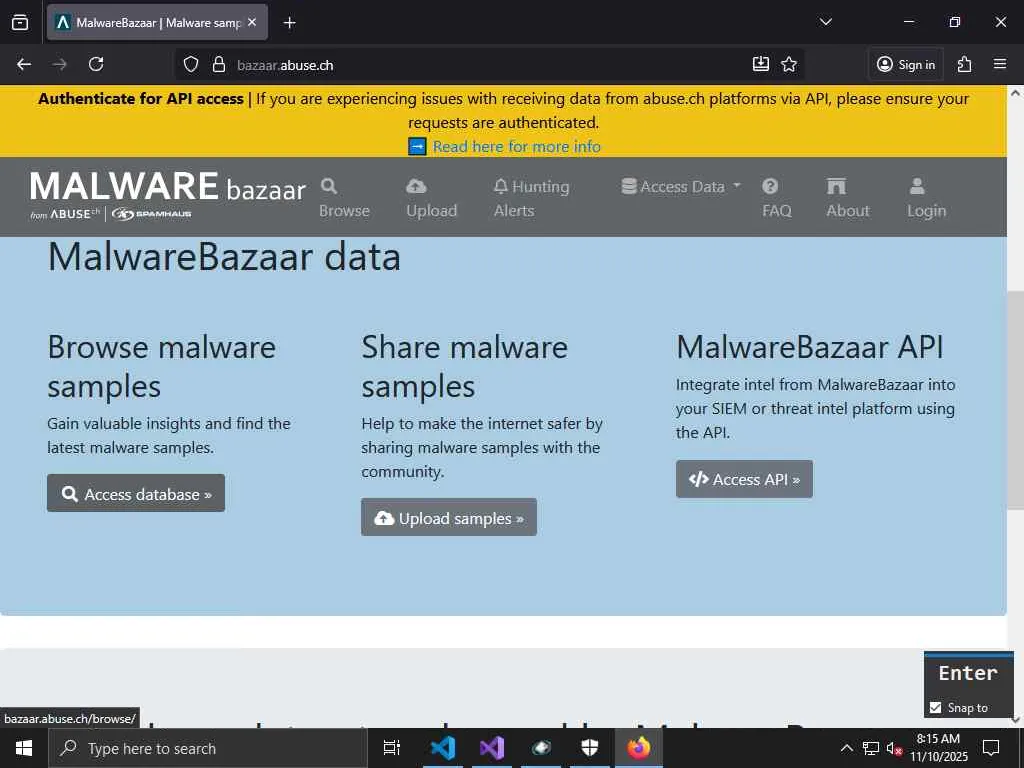Open the extensions puzzle icon
Image resolution: width=1024 pixels, height=768 pixels.
coord(965,64)
